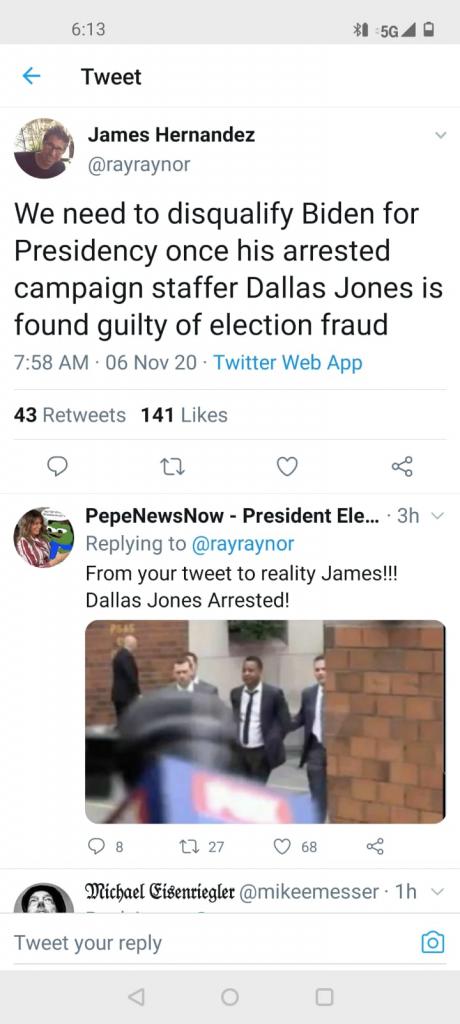Open Twitter Web App source link
Viewport: 460px width, 1024px height.
(x=288, y=362)
